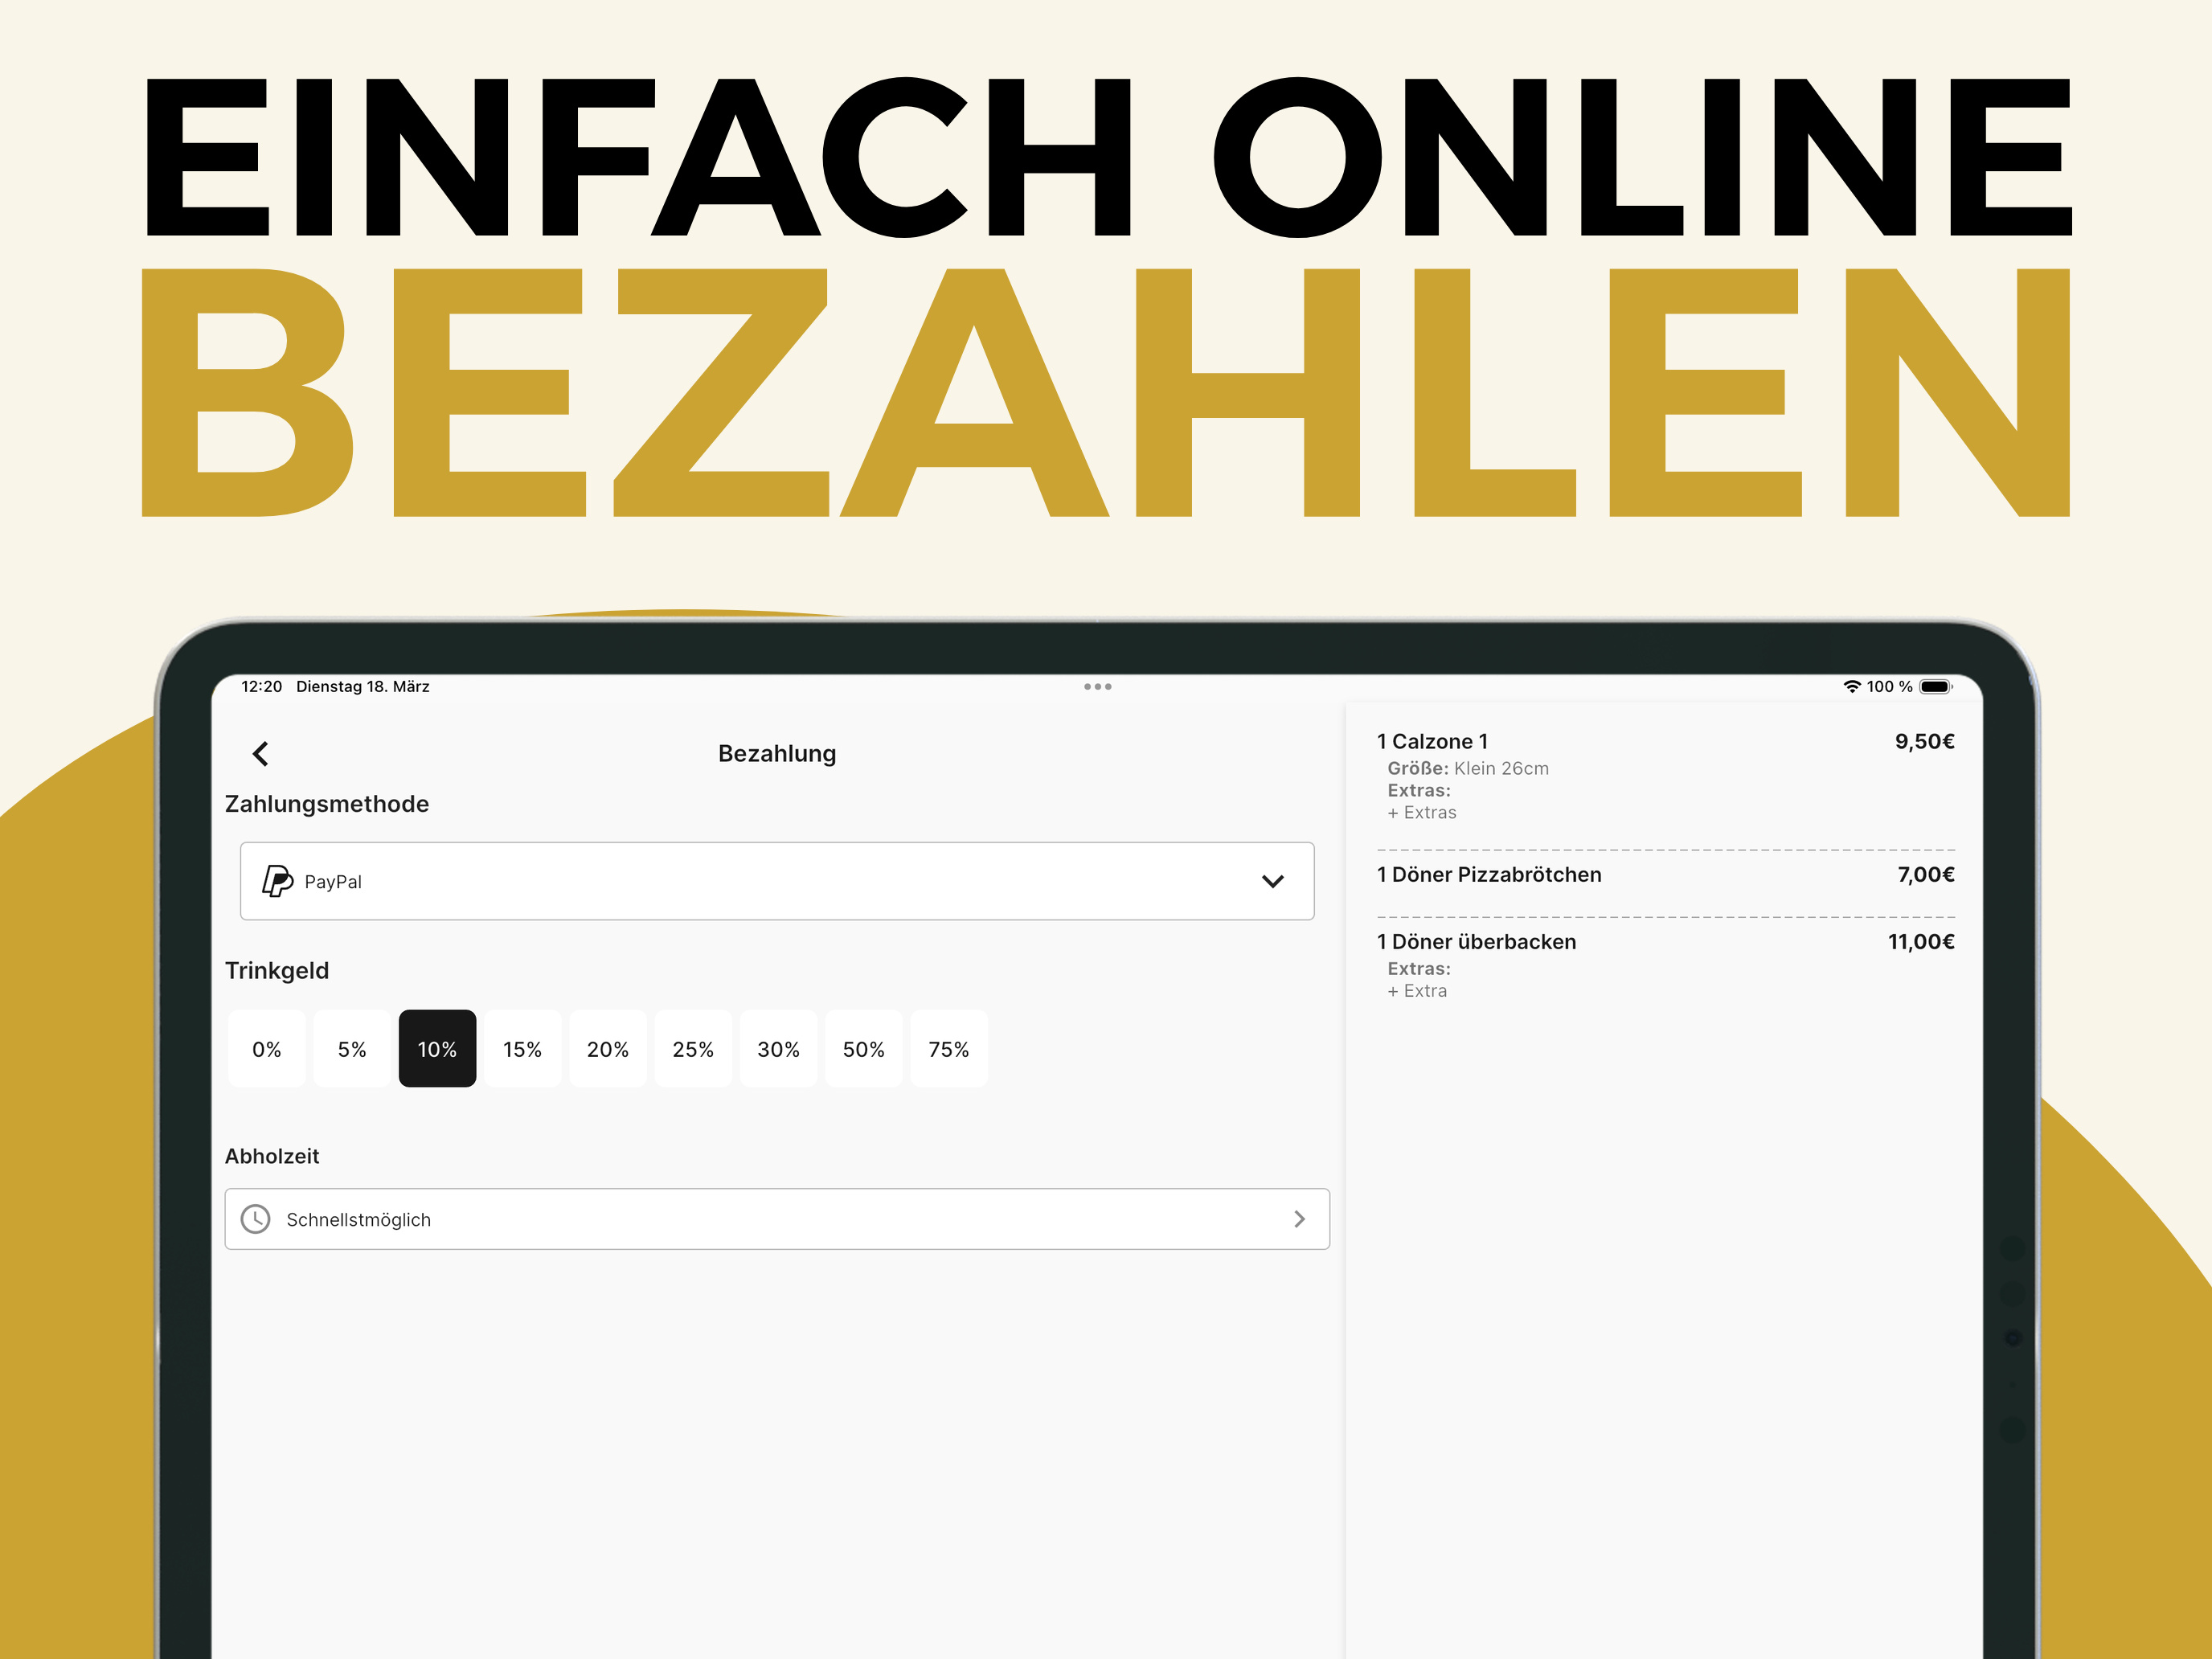Tap the 9,50€ price

(1925, 742)
